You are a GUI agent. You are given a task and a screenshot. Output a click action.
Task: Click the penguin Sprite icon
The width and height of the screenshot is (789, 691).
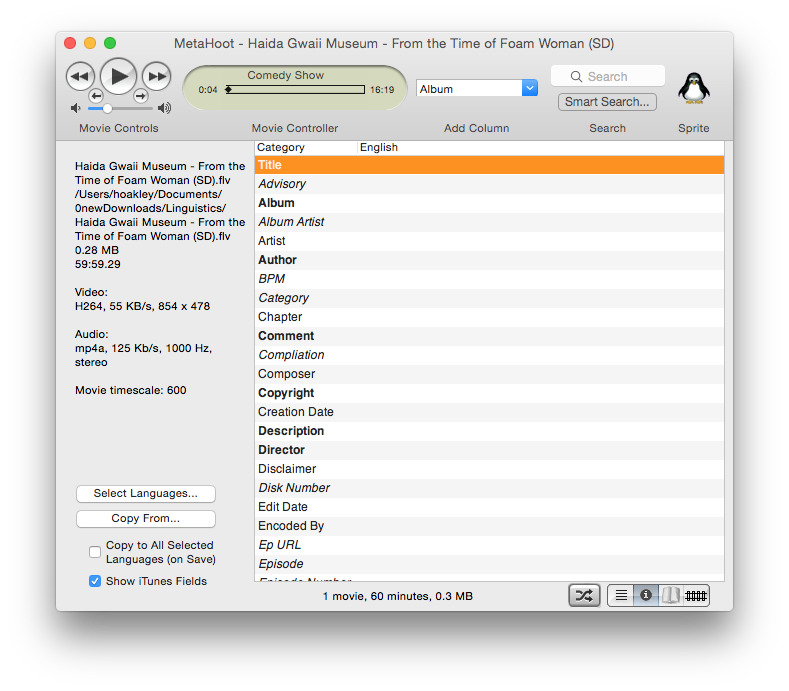pos(693,89)
